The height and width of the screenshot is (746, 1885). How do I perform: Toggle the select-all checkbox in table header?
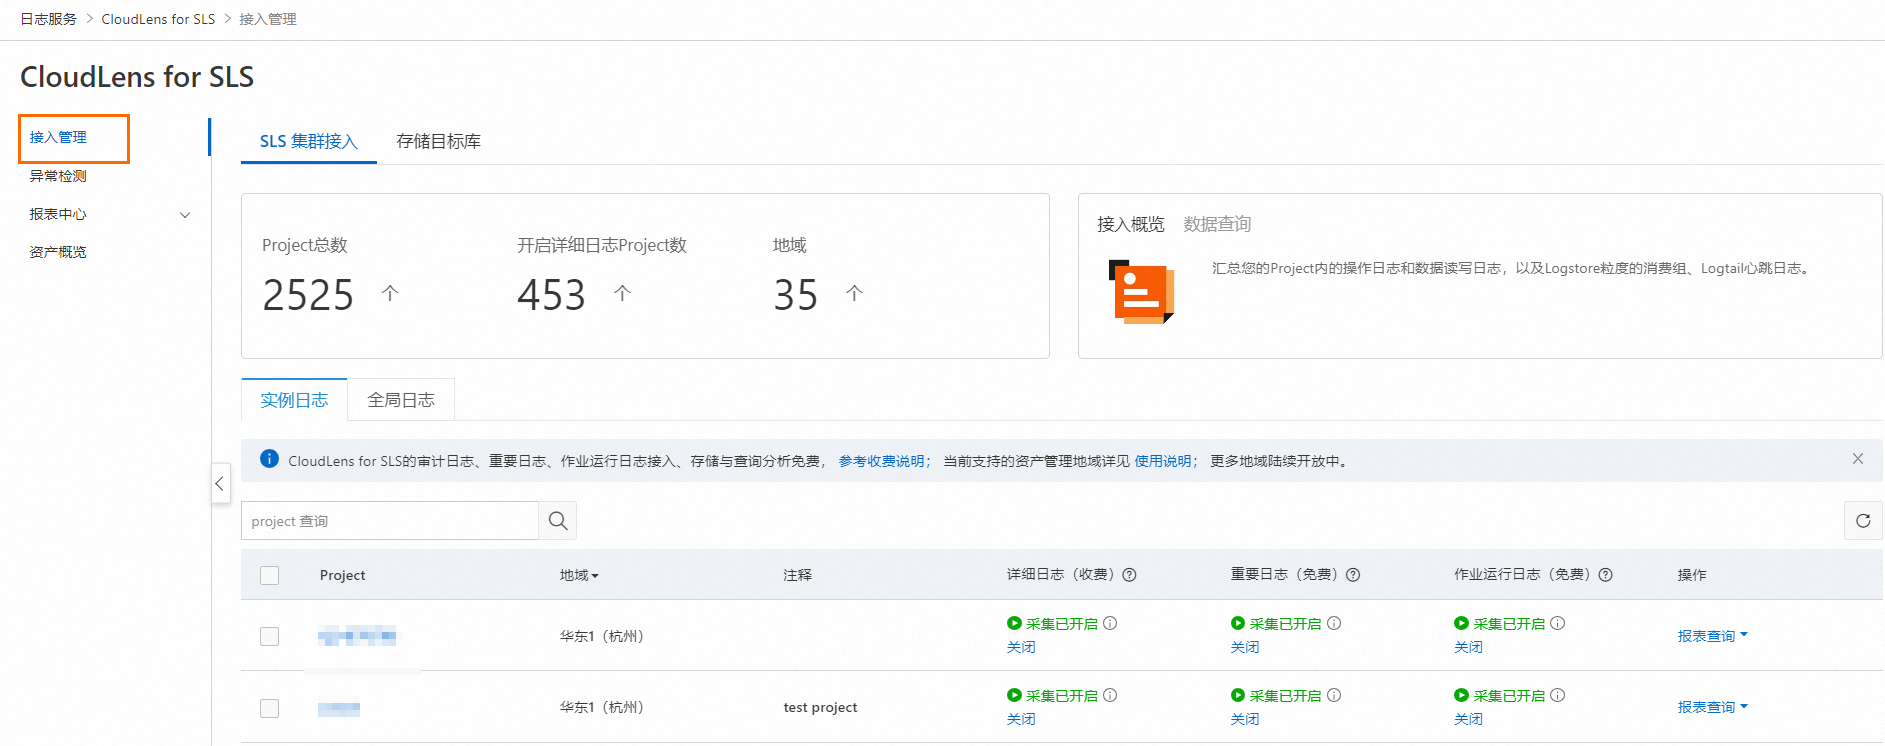point(270,575)
